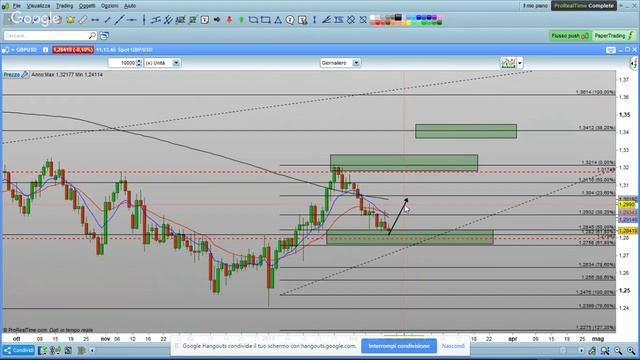This screenshot has height=360, width=640.
Task: Click the magnifier search icon
Action: pos(92,36)
